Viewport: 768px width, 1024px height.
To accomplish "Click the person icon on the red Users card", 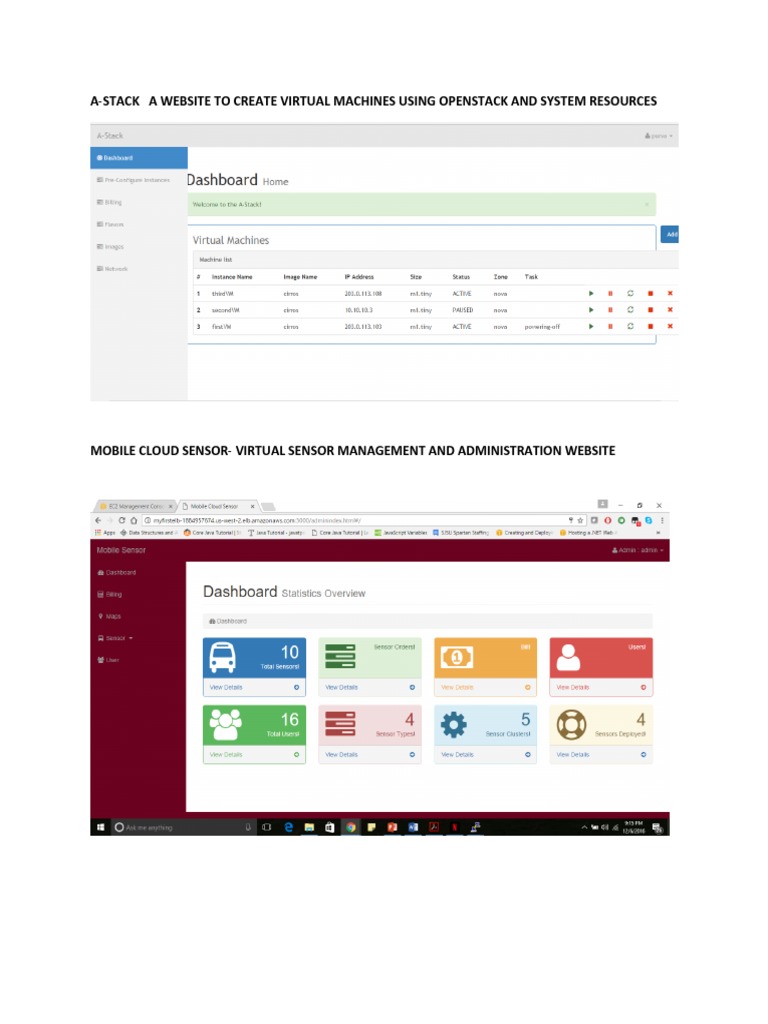I will click(568, 658).
